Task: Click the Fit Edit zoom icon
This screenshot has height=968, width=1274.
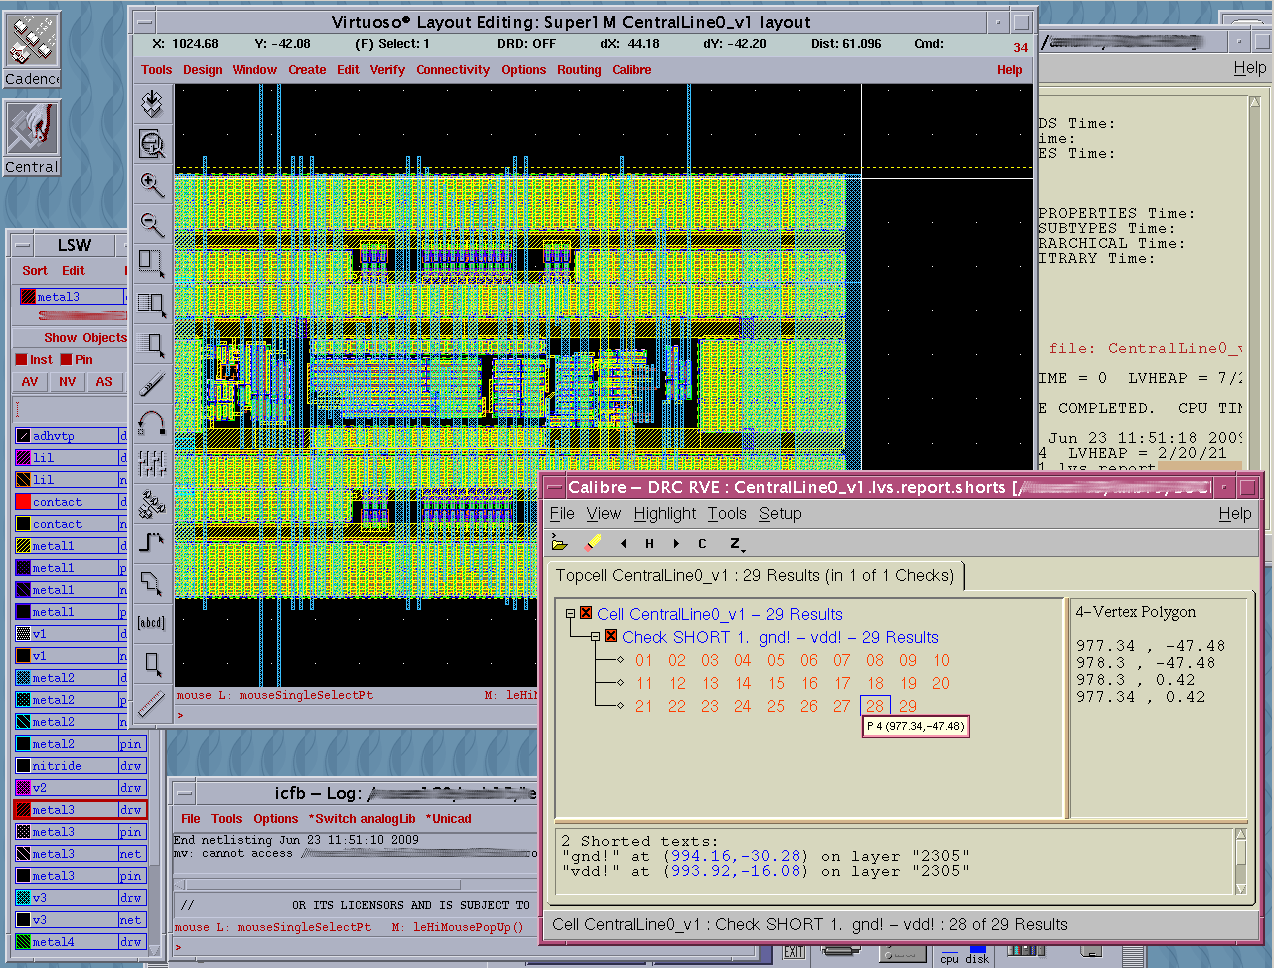Action: click(x=152, y=144)
